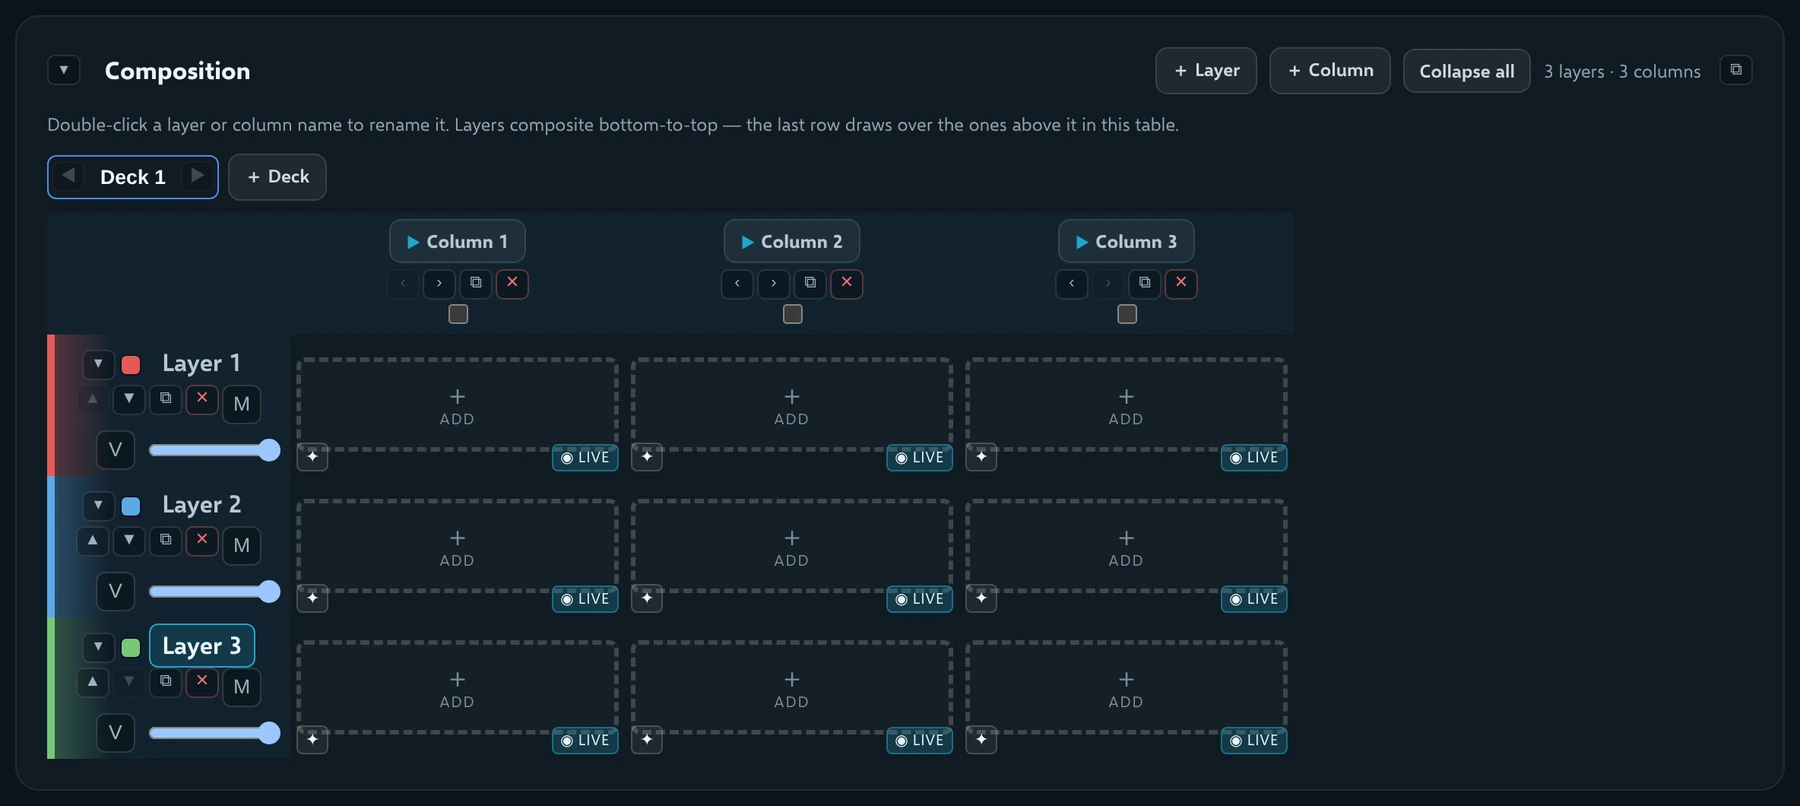
Task: Move Column 3 left with the chevron
Action: pos(1072,283)
